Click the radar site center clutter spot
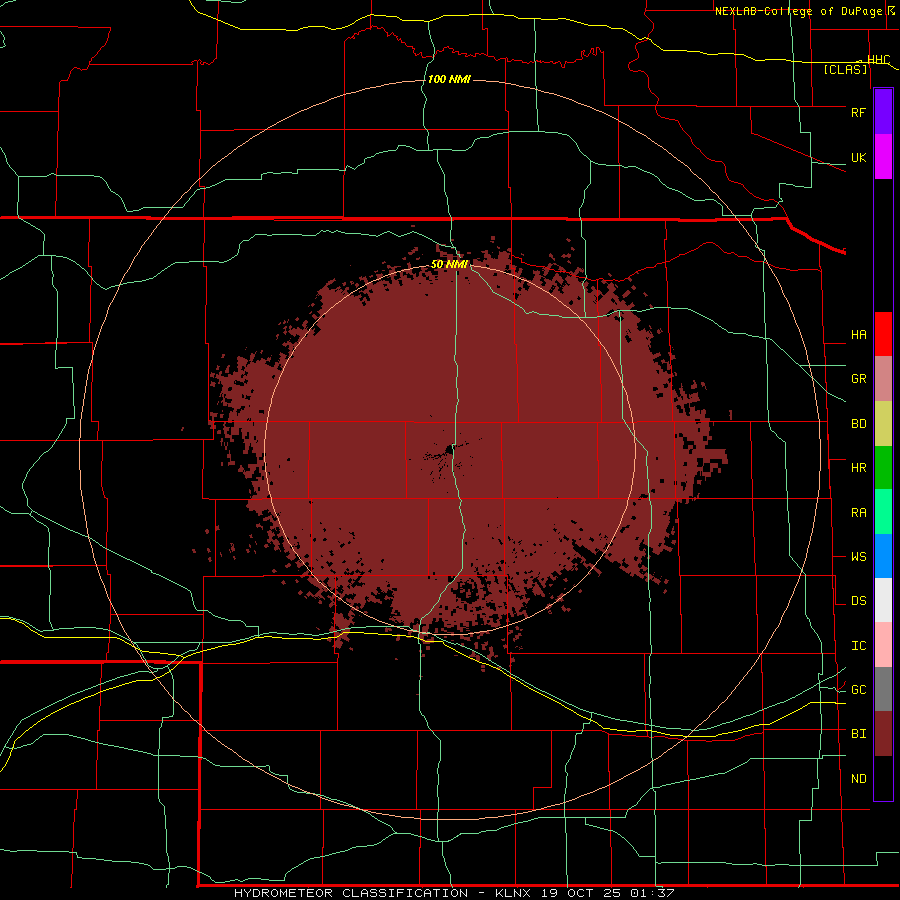This screenshot has width=900, height=900. (449, 448)
